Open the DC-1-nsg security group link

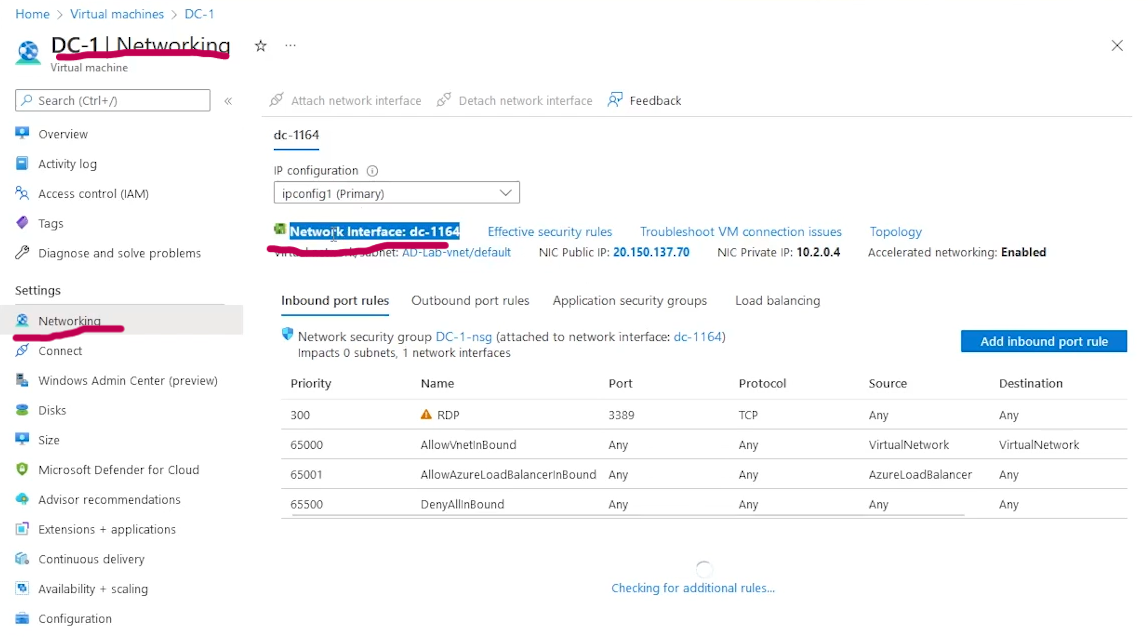click(463, 337)
